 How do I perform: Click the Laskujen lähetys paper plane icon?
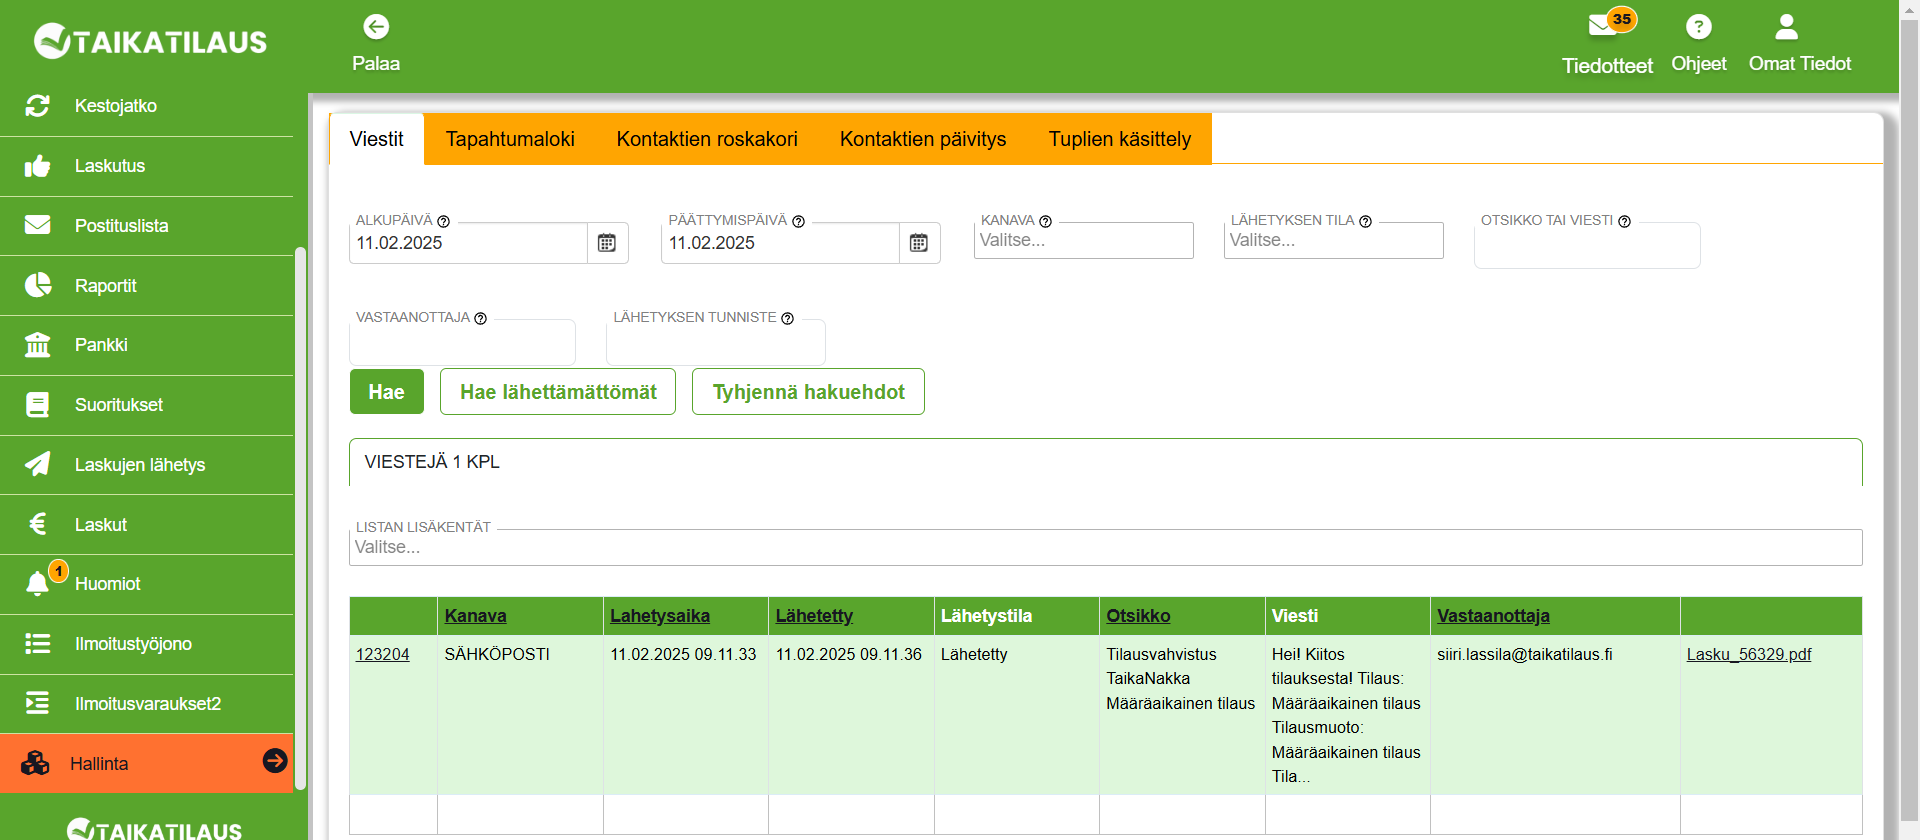38,464
